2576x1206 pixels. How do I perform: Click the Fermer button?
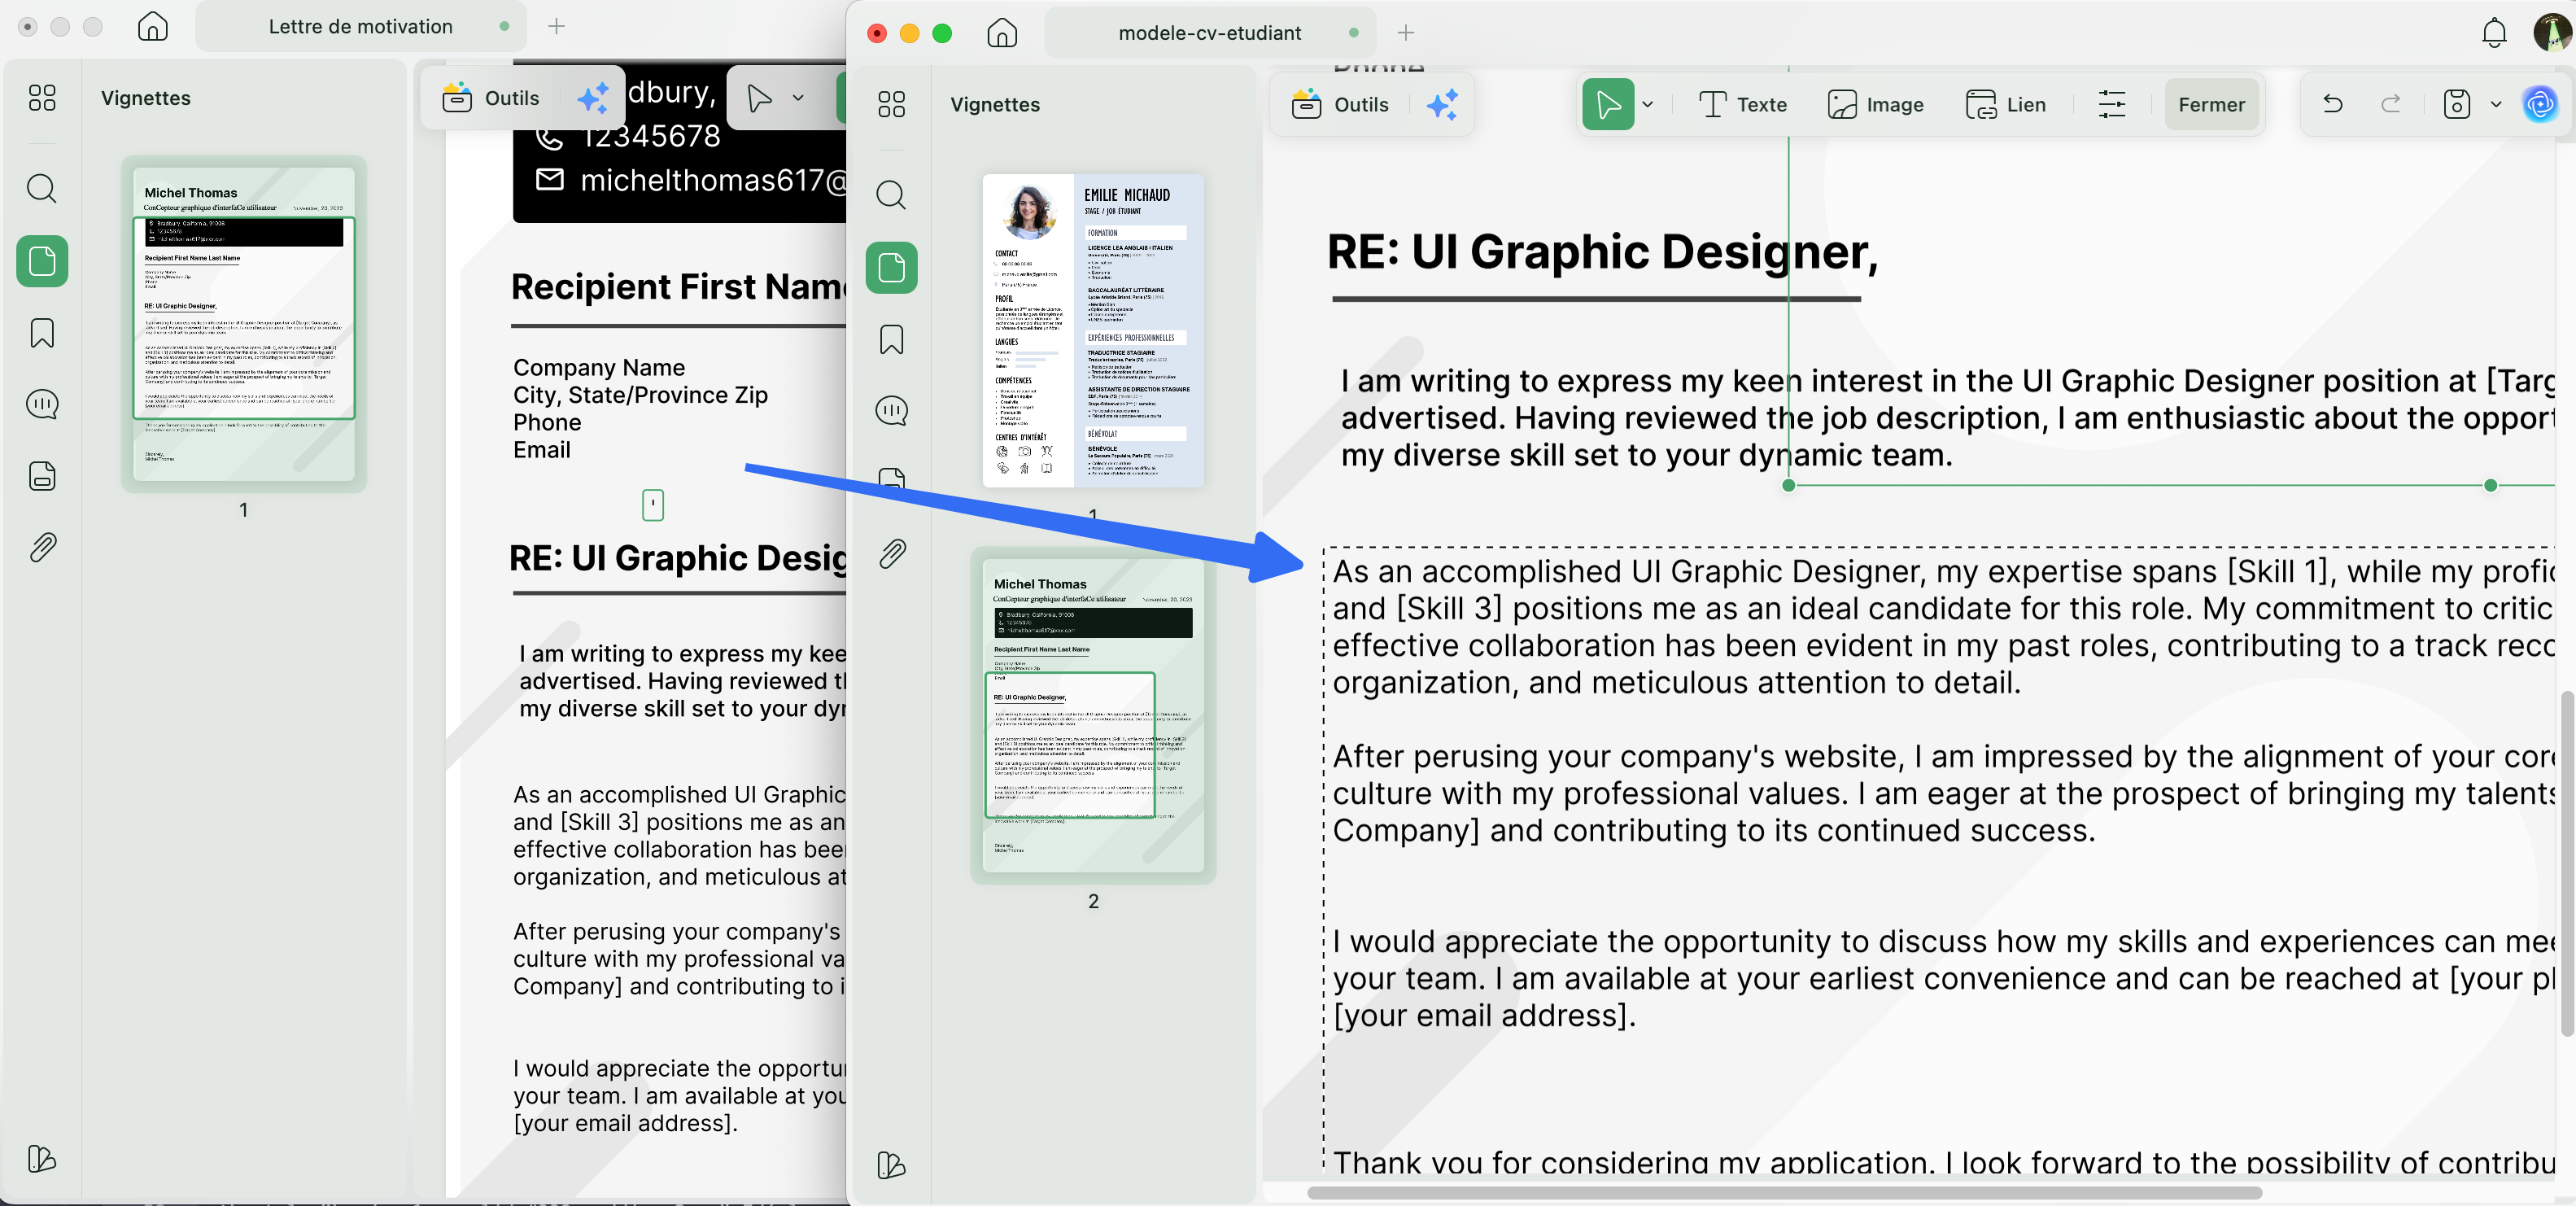point(2211,104)
